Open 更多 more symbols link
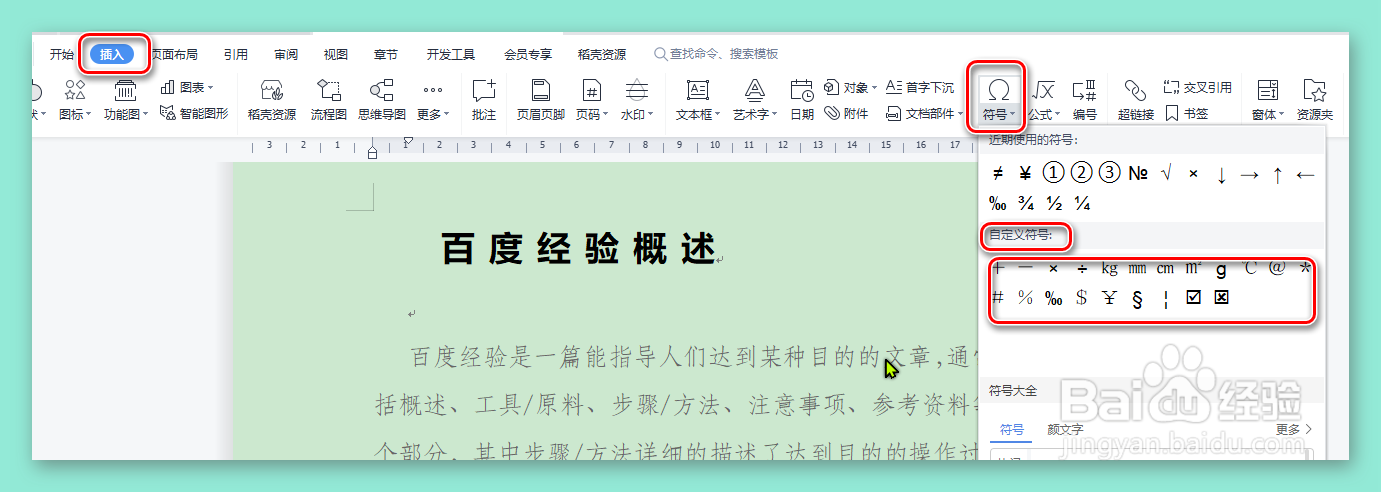This screenshot has height=492, width=1381. pyautogui.click(x=1294, y=430)
